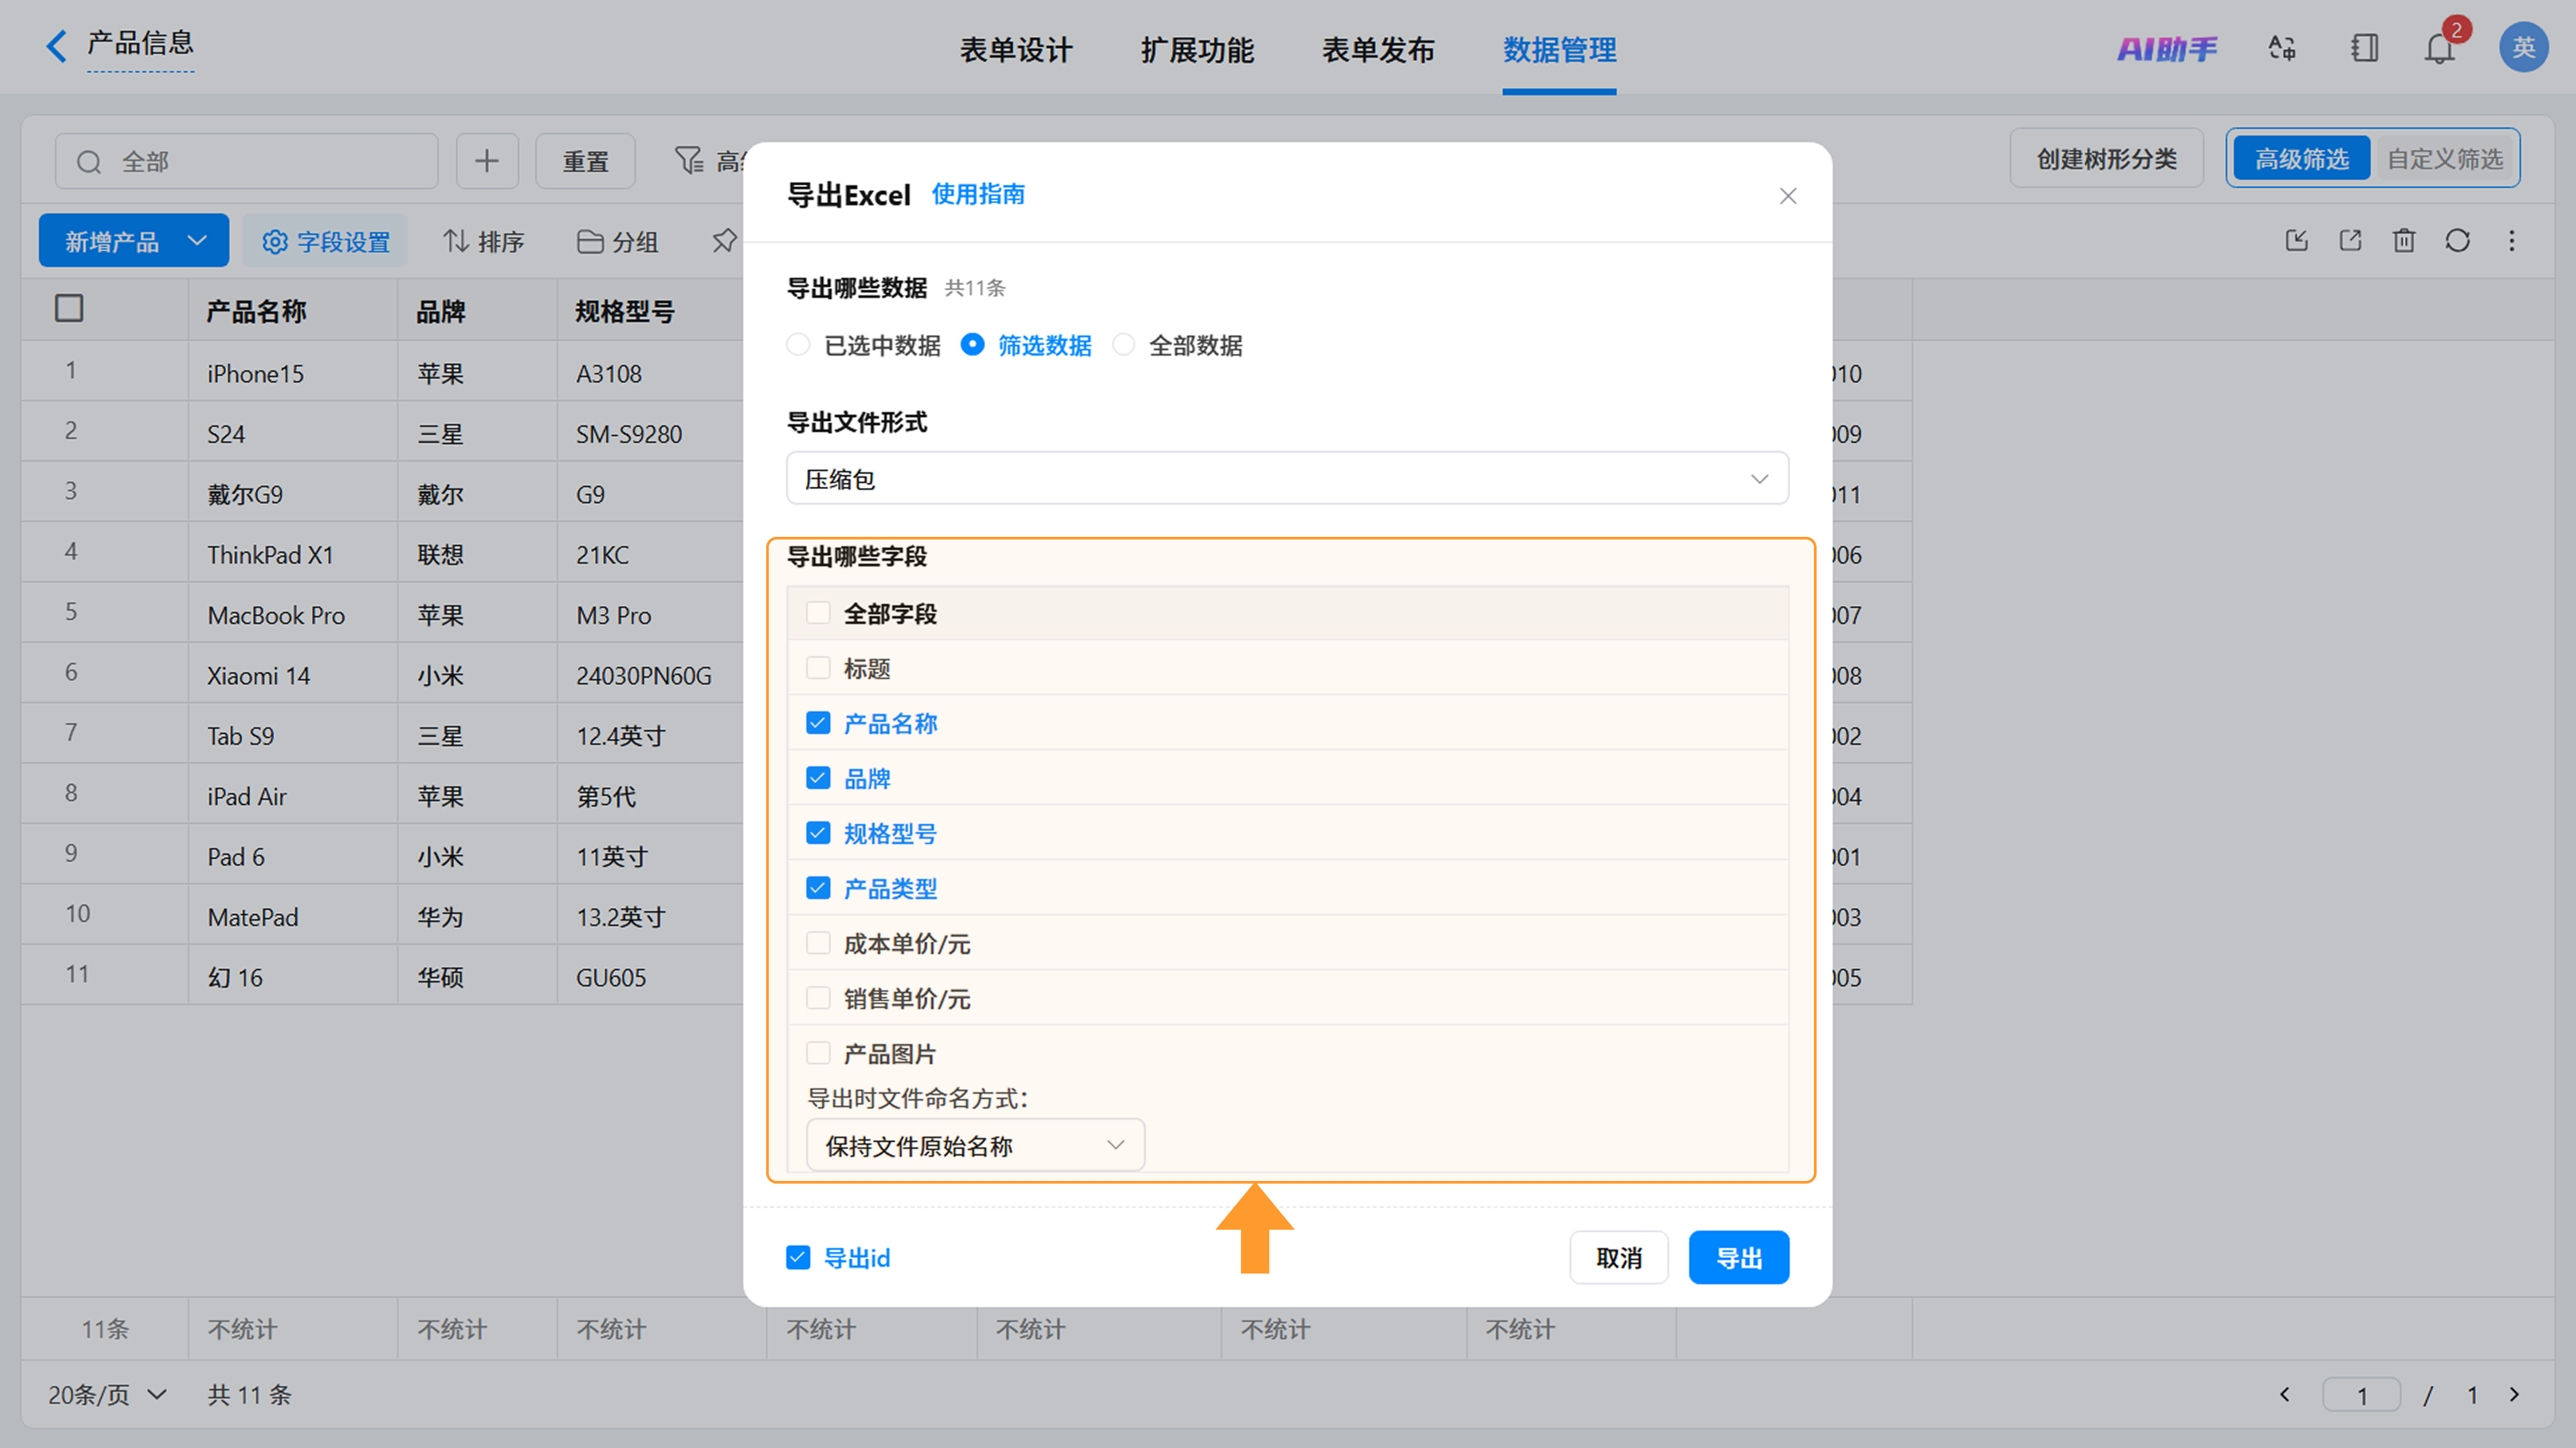The width and height of the screenshot is (2576, 1448).
Task: Check the 产品图片 field checkbox
Action: click(818, 1053)
